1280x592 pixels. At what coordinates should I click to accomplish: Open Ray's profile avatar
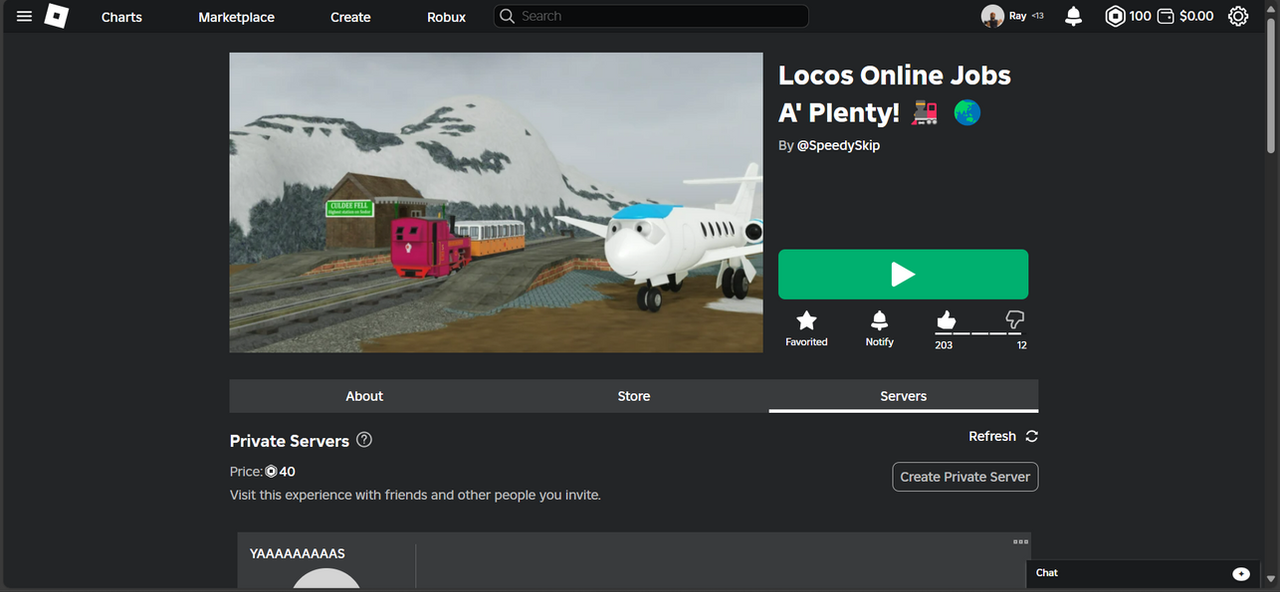coord(992,16)
